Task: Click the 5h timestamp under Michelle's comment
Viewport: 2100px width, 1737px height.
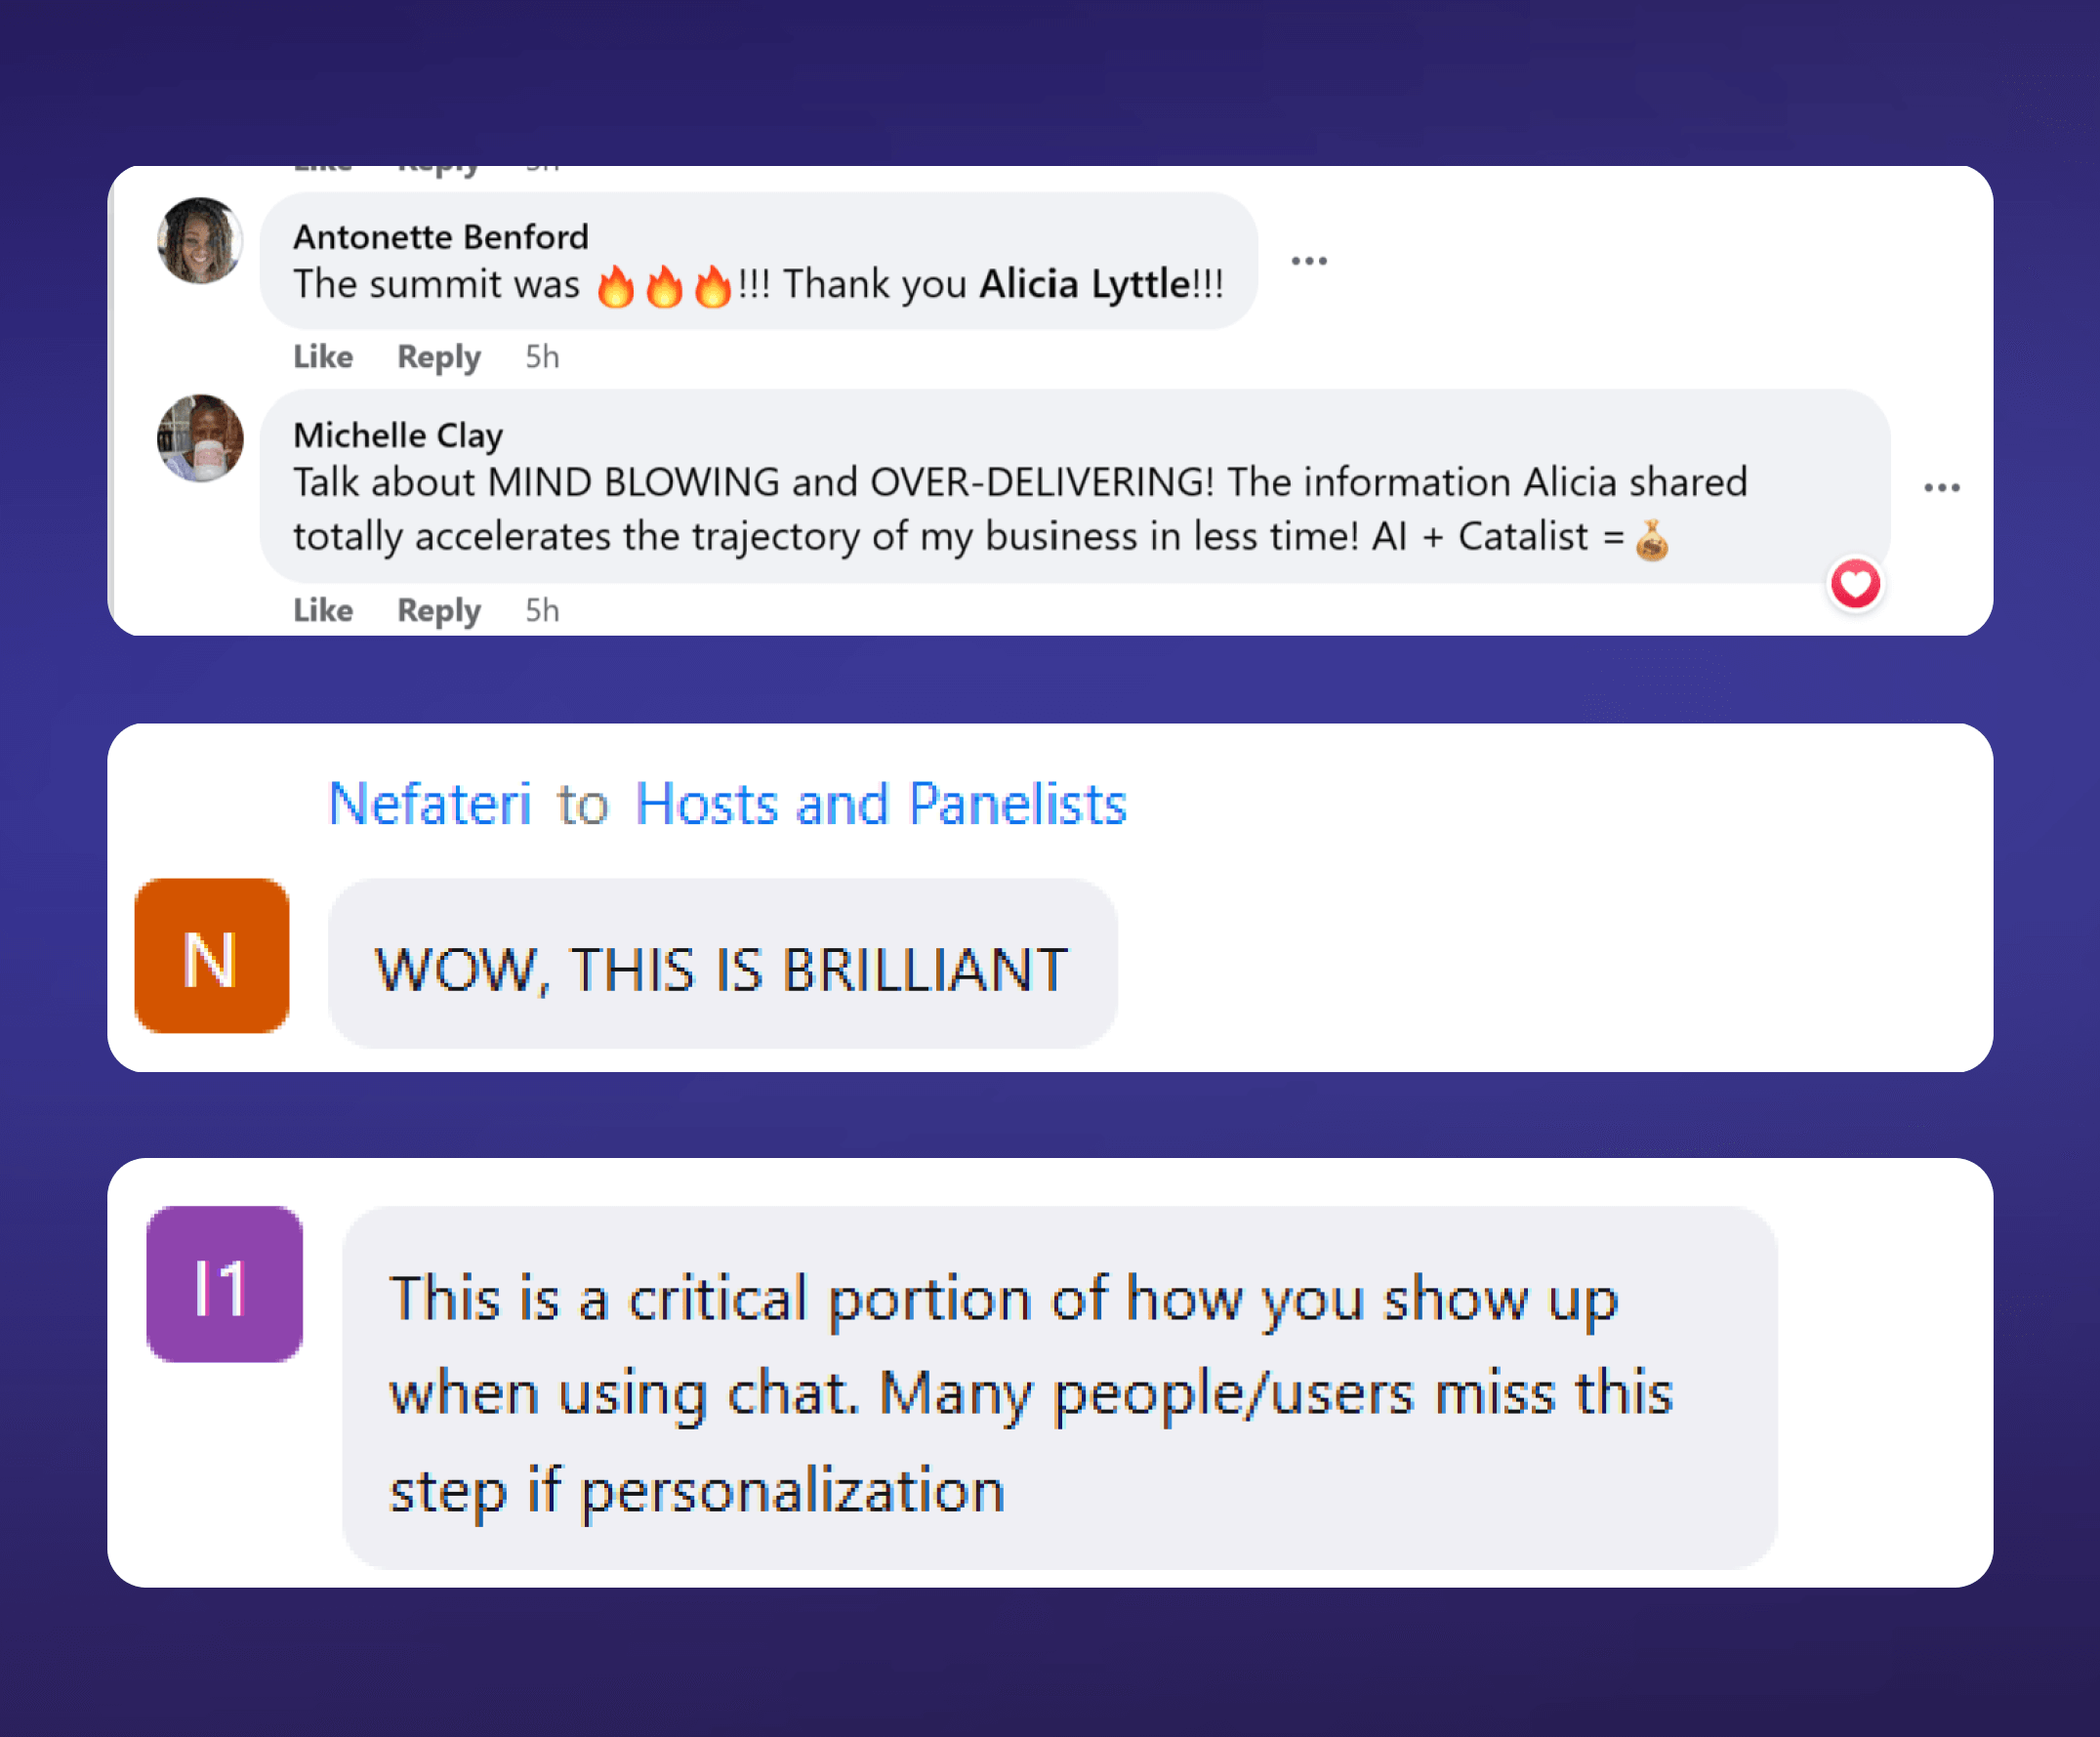Action: coord(542,610)
